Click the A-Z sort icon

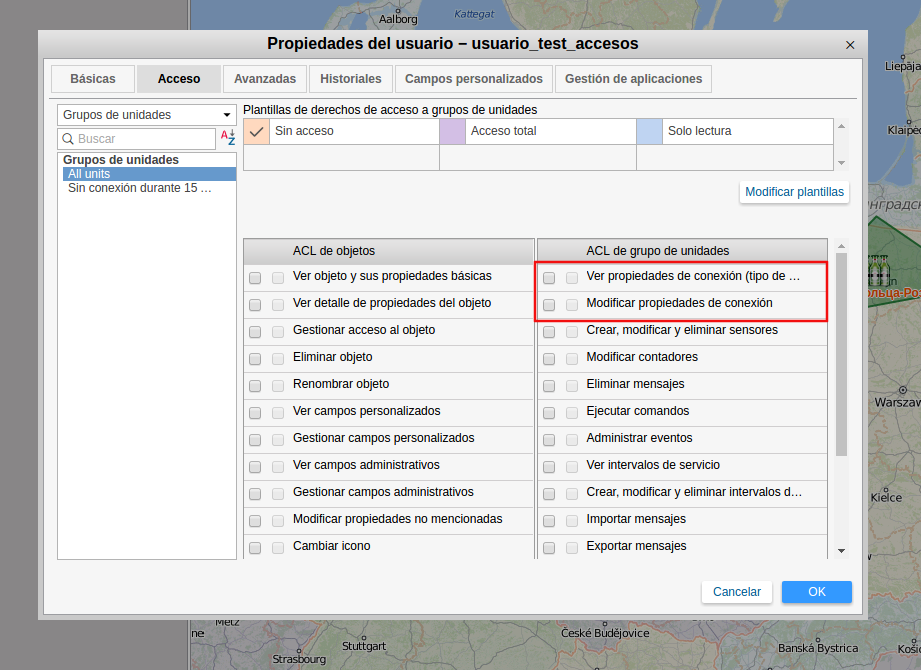(x=228, y=138)
